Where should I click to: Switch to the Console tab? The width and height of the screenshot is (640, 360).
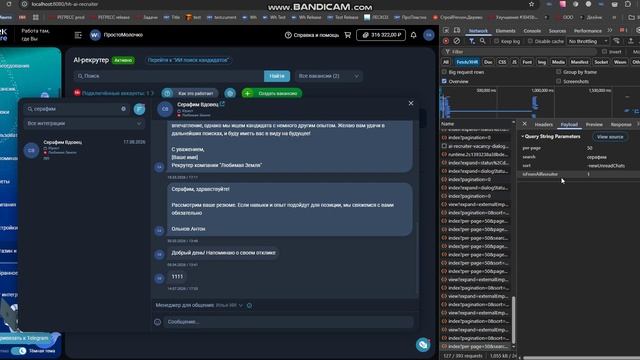pyautogui.click(x=532, y=31)
